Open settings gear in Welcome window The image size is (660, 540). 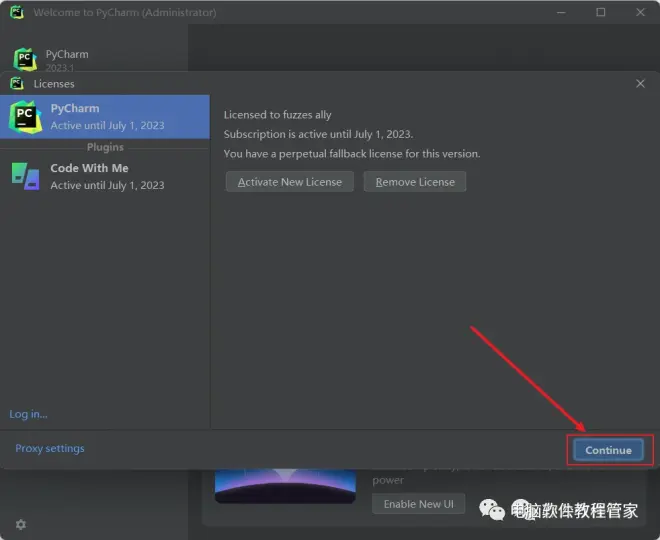tap(21, 524)
